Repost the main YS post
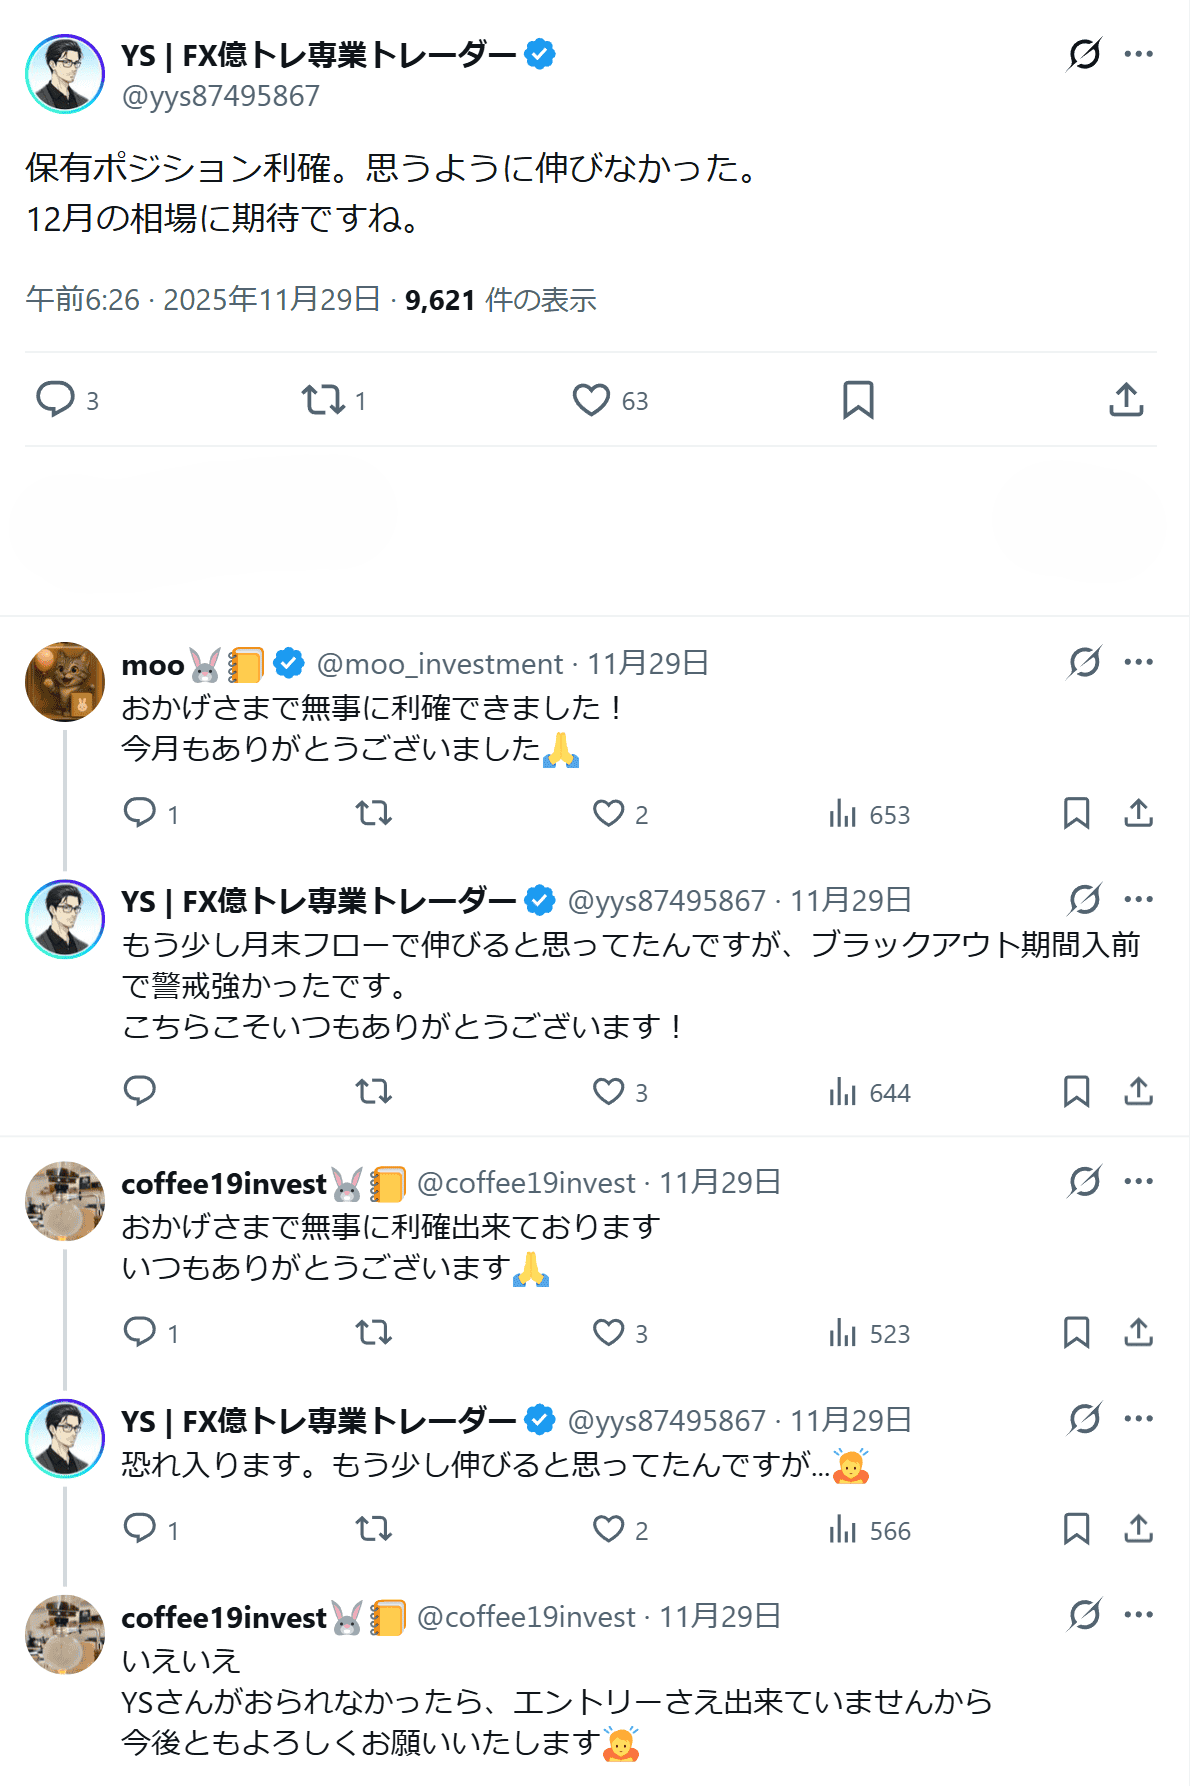The height and width of the screenshot is (1786, 1190). pos(323,400)
